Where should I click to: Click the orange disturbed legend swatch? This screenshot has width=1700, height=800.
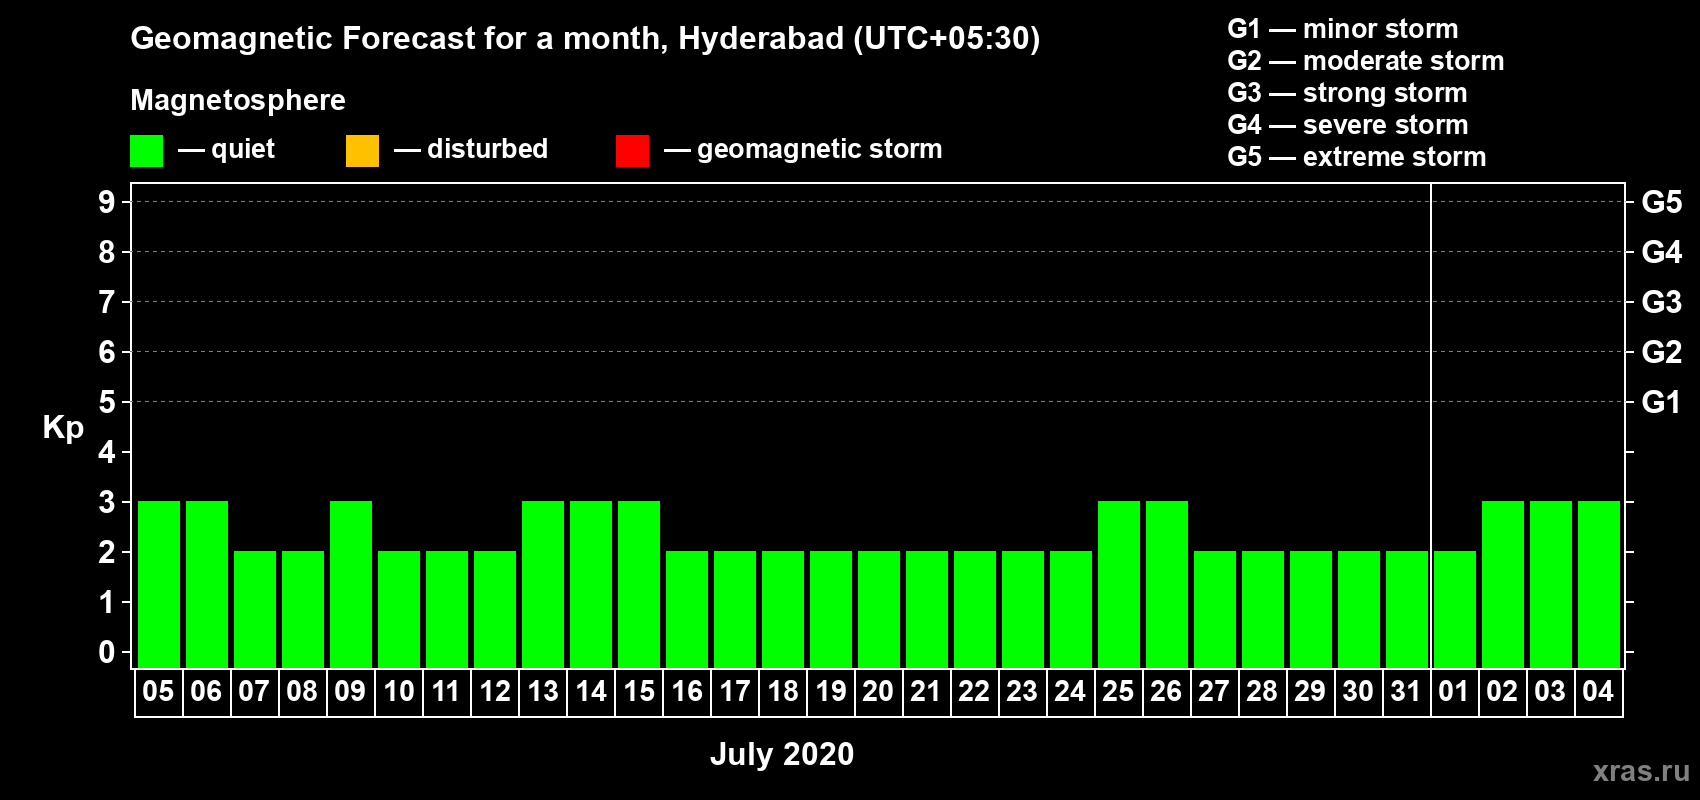362,151
